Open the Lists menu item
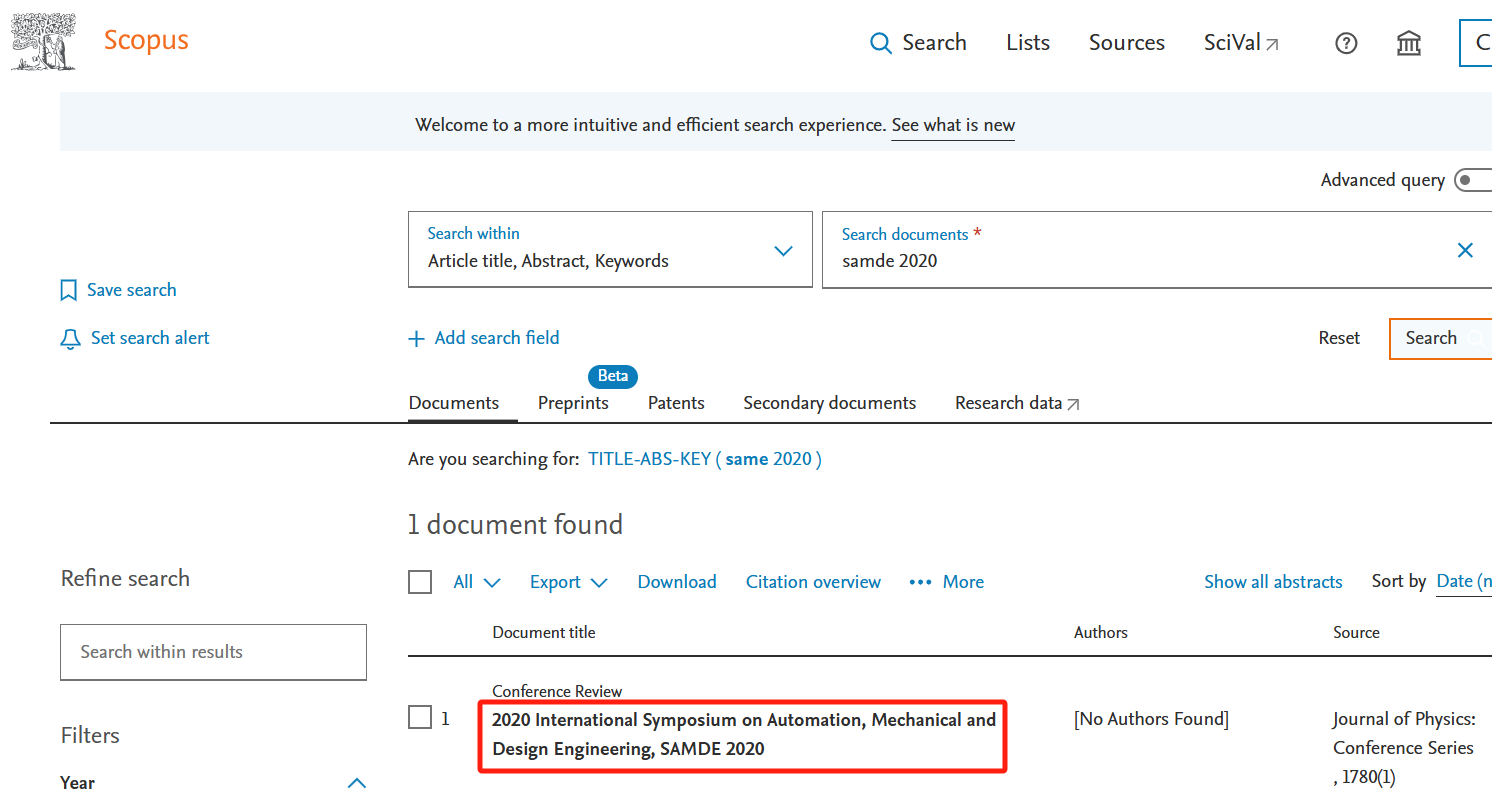The image size is (1492, 802). (1028, 43)
